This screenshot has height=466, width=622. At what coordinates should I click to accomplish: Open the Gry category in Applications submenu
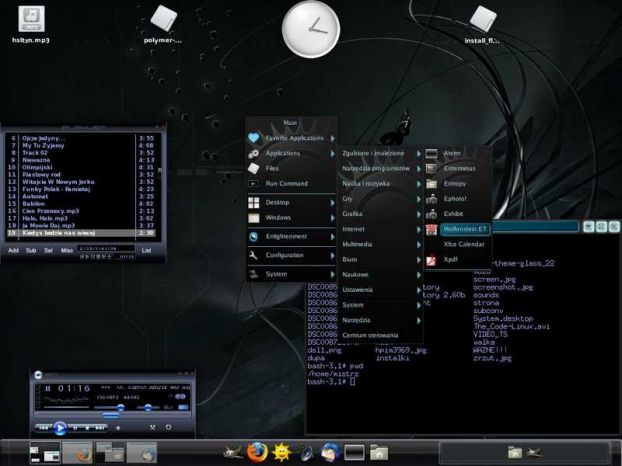(x=380, y=199)
